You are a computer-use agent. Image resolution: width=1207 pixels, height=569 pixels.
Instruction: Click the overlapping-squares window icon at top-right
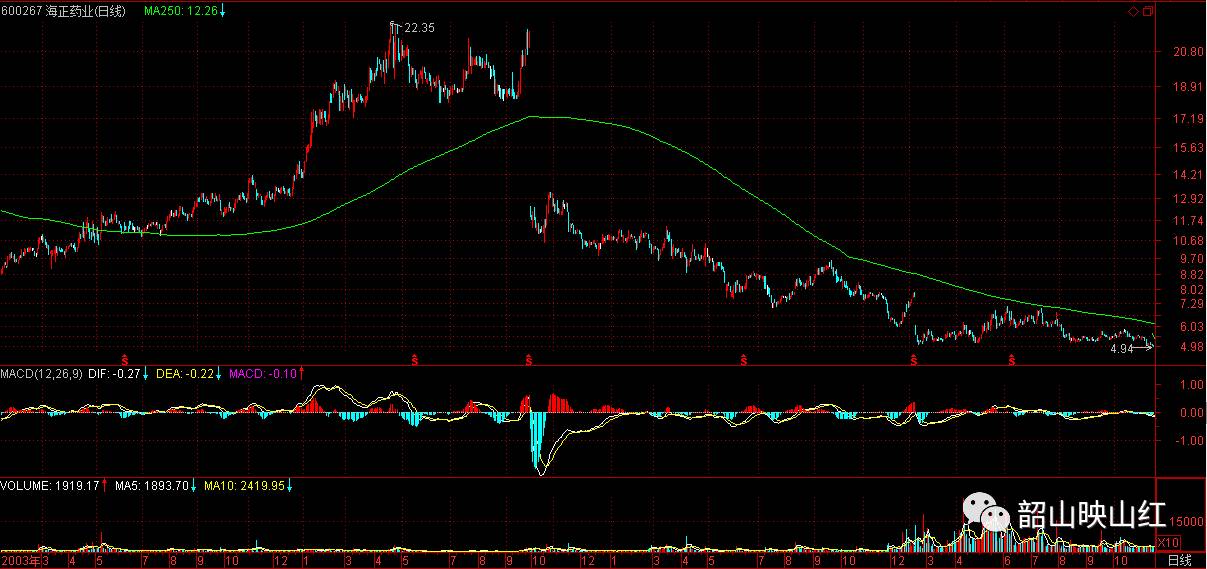tap(1148, 12)
